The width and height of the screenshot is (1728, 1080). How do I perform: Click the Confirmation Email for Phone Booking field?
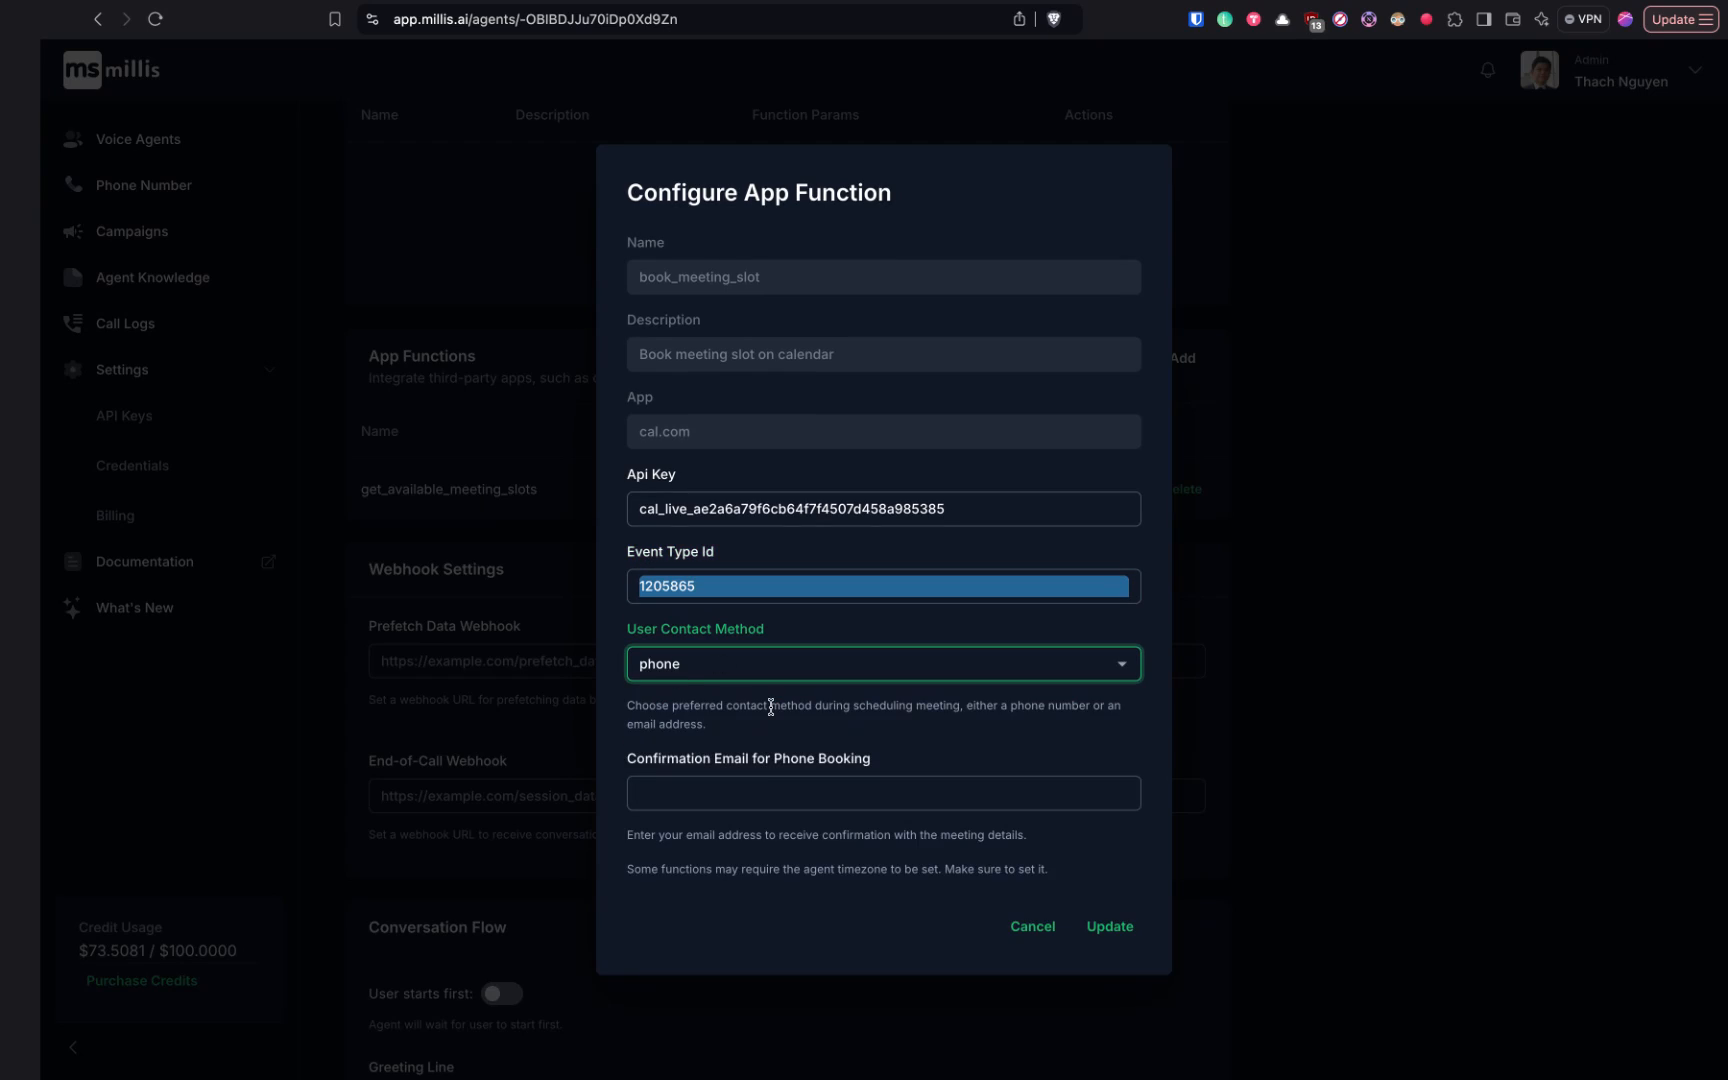[882, 793]
